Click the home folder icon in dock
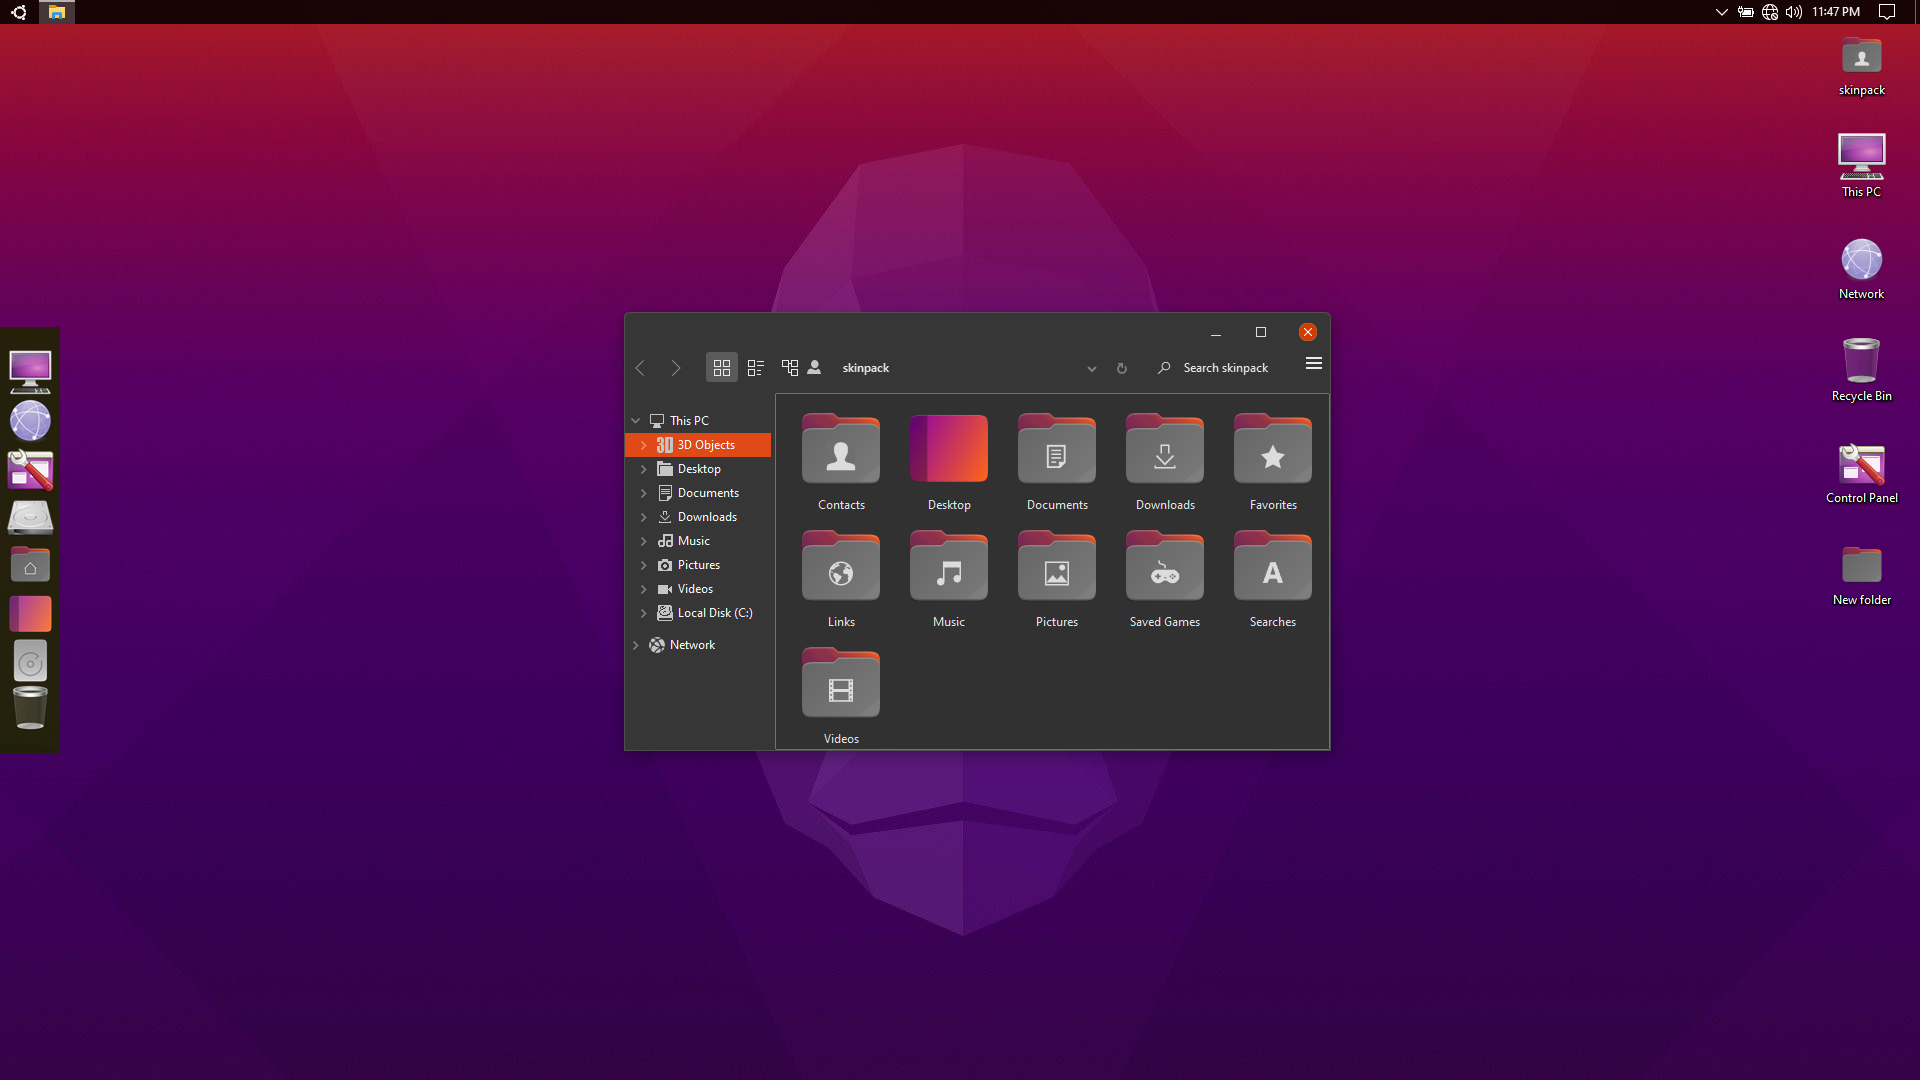This screenshot has height=1080, width=1920. click(30, 567)
